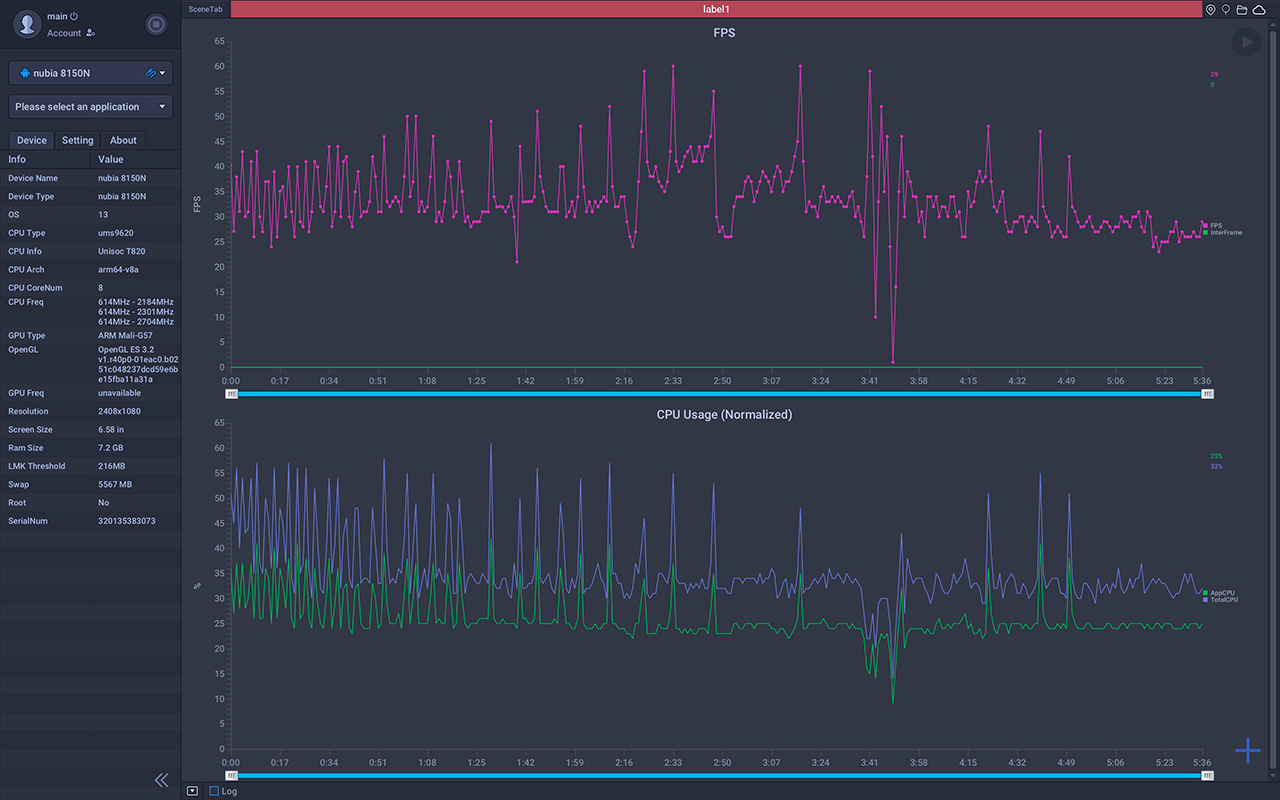
Task: Click the GPU Type value ARM Mali-G57
Action: coord(124,336)
